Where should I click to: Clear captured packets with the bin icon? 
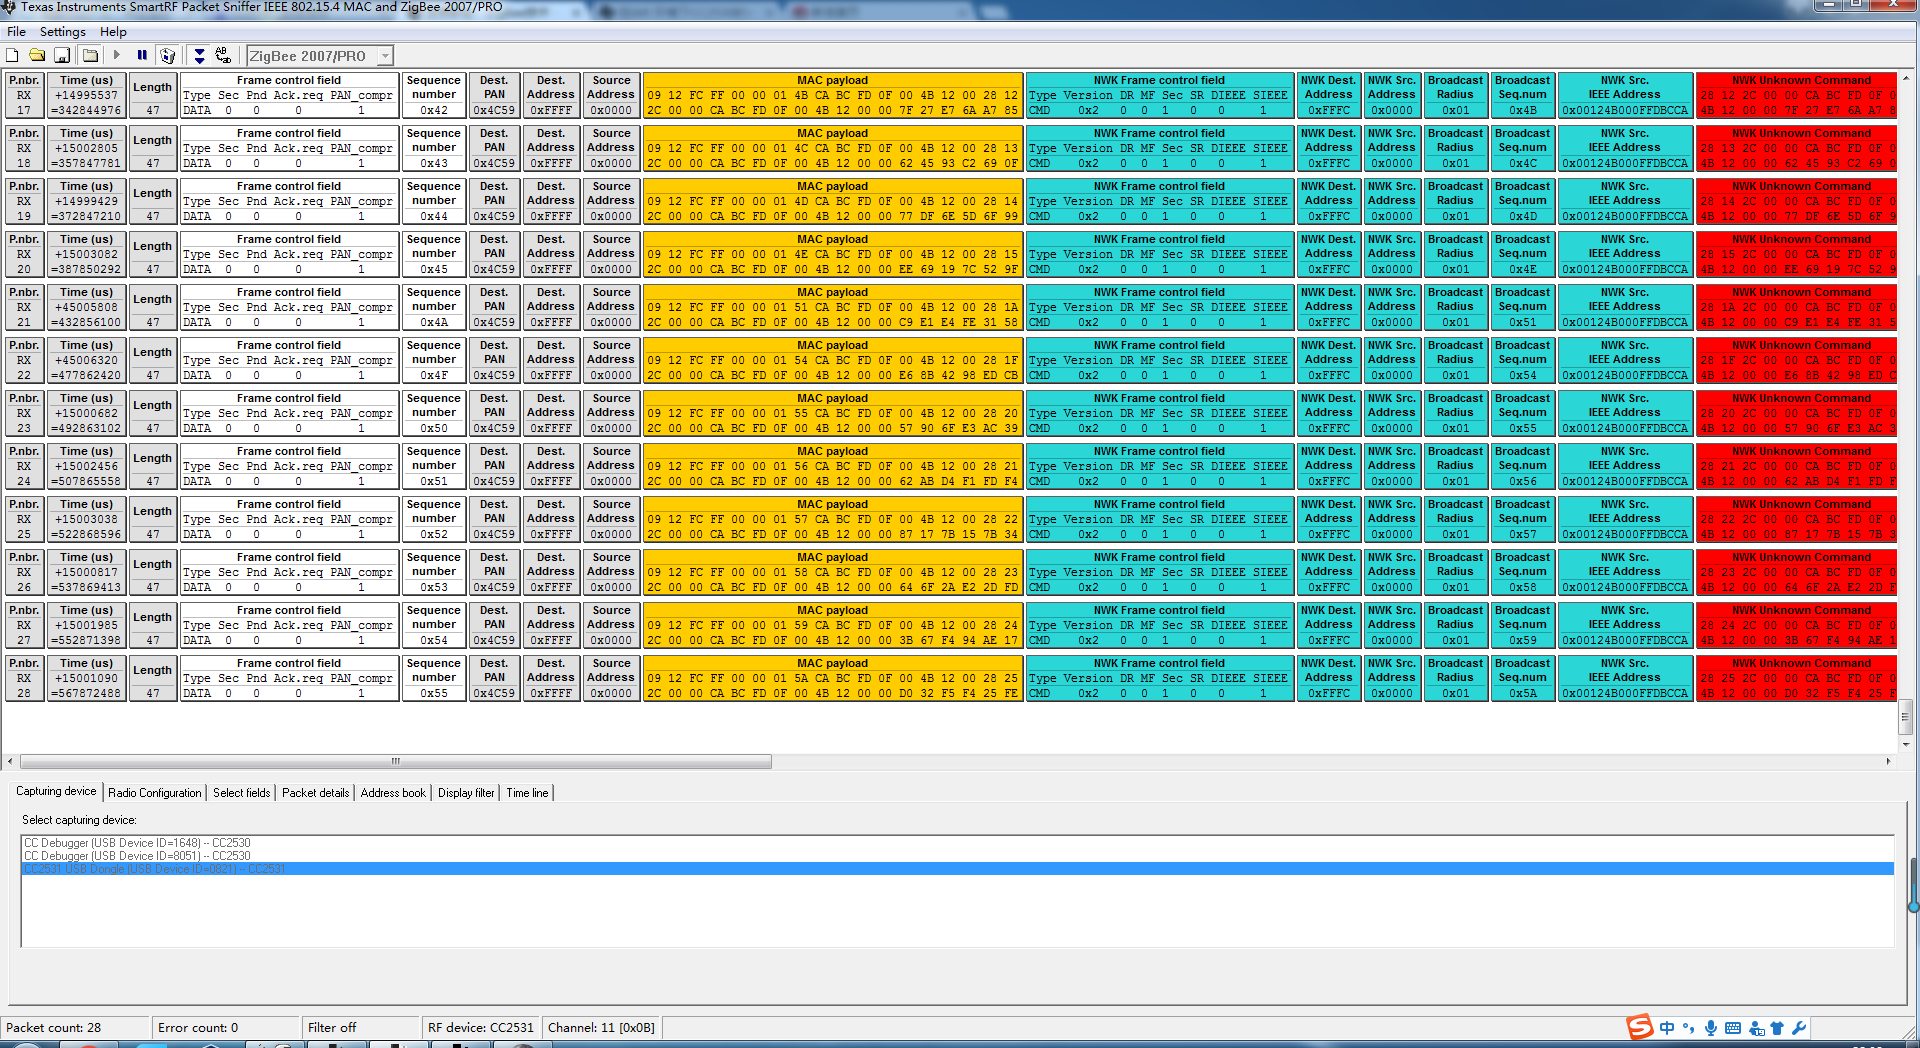pyautogui.click(x=168, y=56)
